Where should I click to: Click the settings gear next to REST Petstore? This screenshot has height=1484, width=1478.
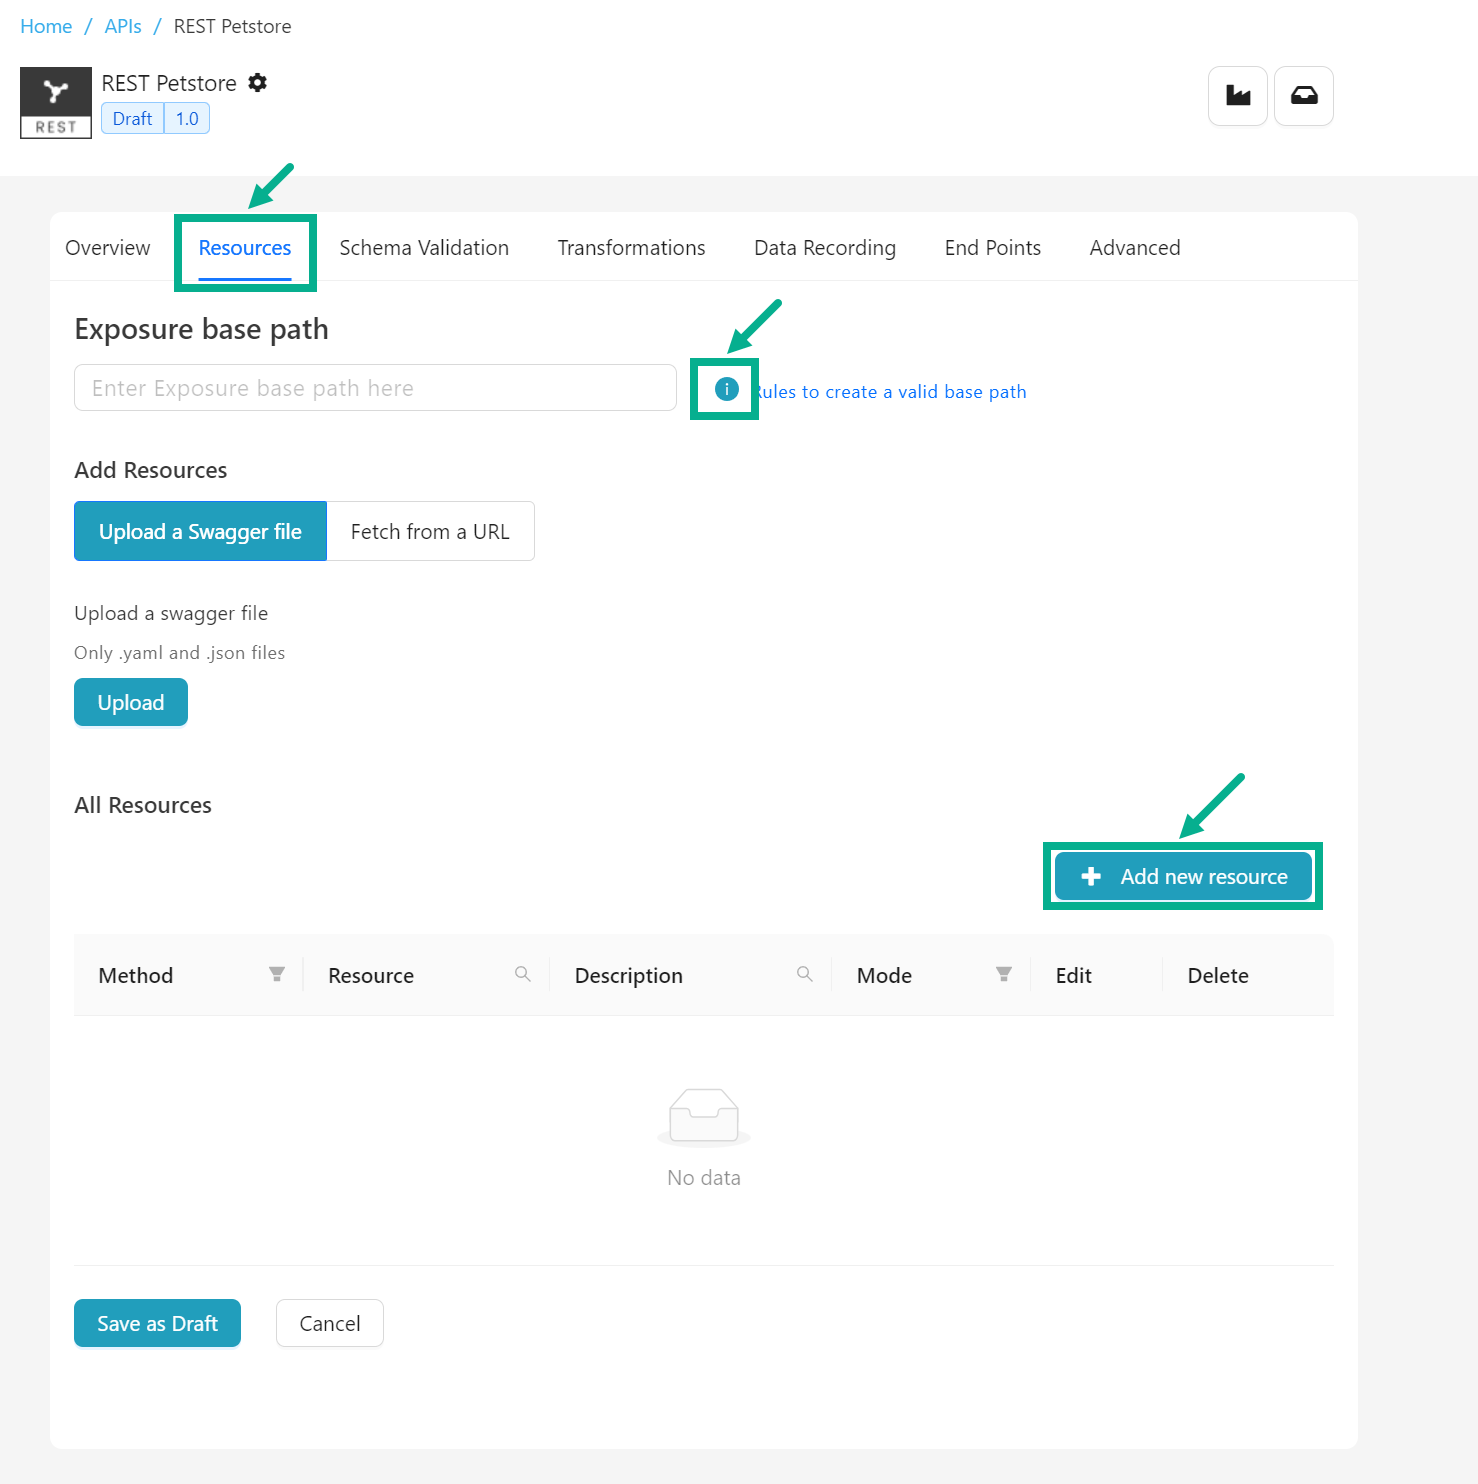click(258, 83)
